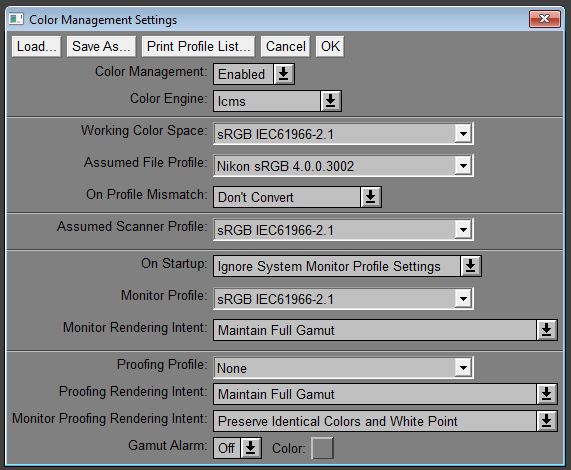Click the Gamut Alarm Off value
This screenshot has width=571, height=470.
tap(227, 448)
